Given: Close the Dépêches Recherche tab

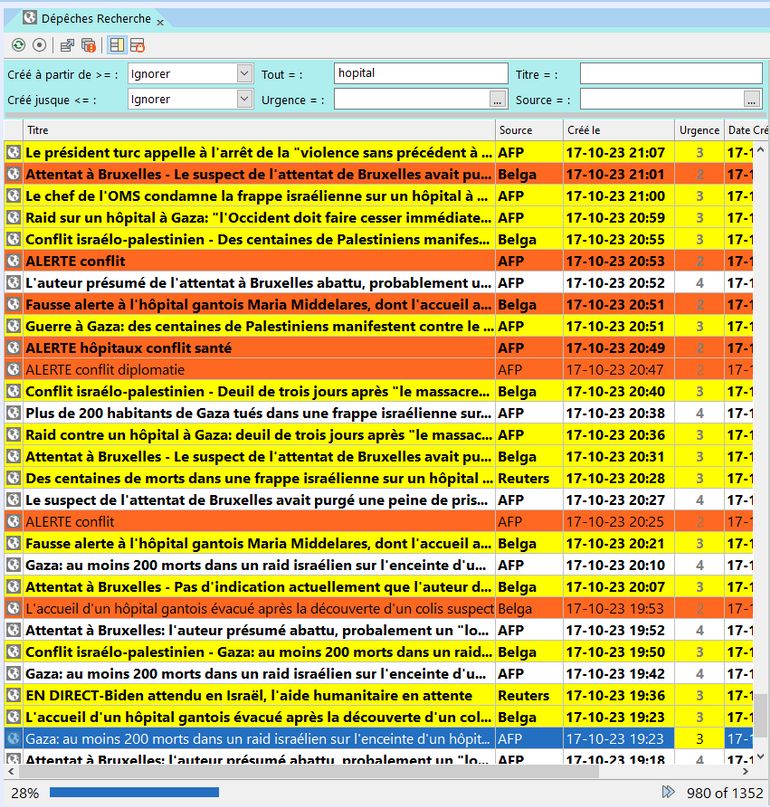Looking at the screenshot, I should pos(160,20).
